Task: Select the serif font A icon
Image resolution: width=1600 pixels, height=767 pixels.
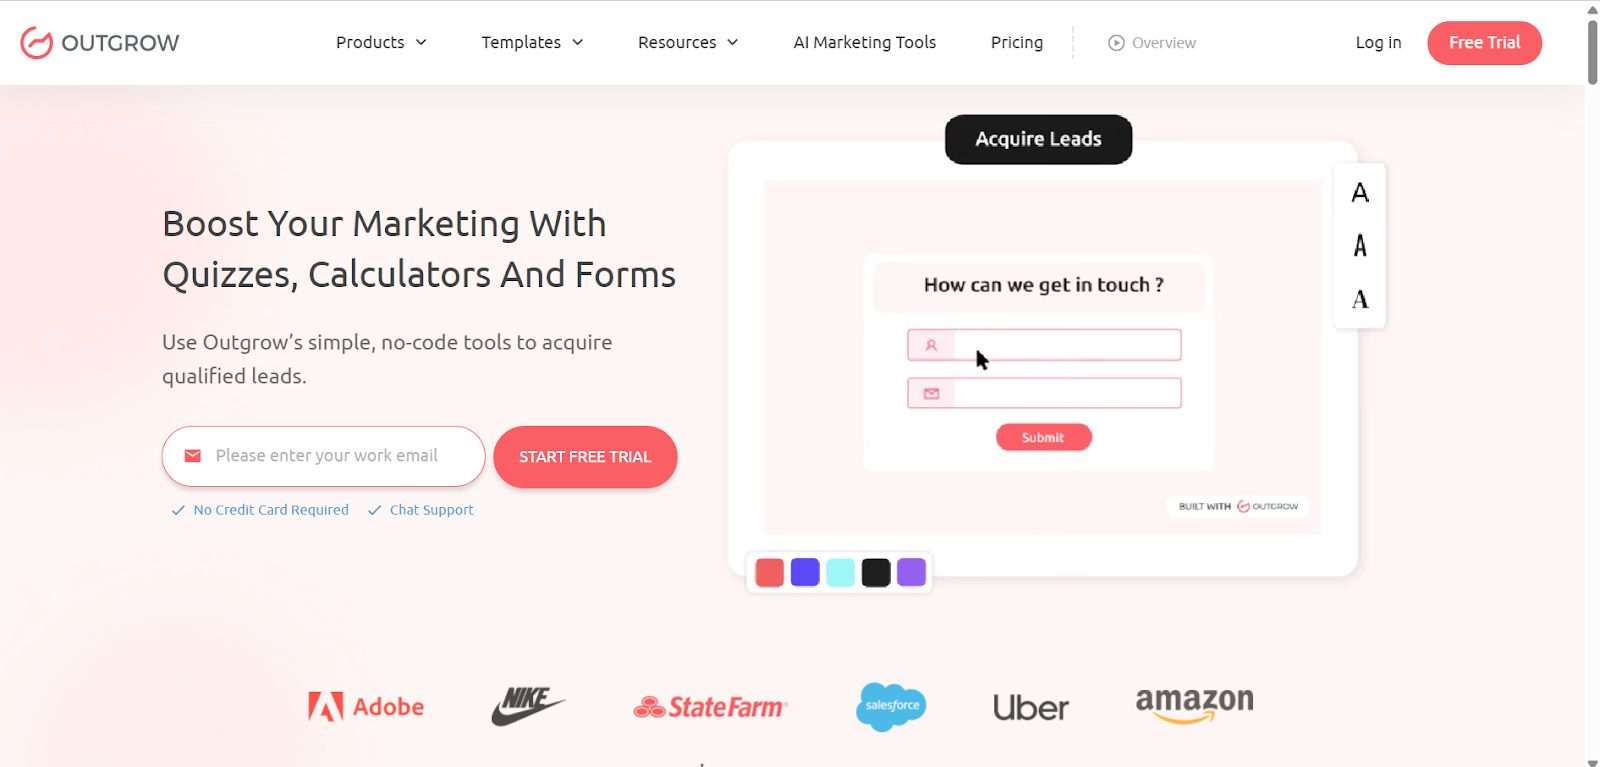Action: pos(1360,299)
